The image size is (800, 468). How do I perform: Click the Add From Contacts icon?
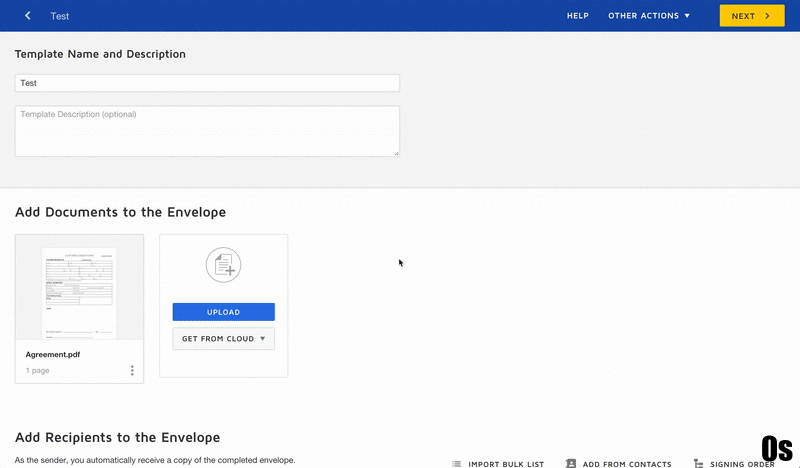[x=571, y=464]
